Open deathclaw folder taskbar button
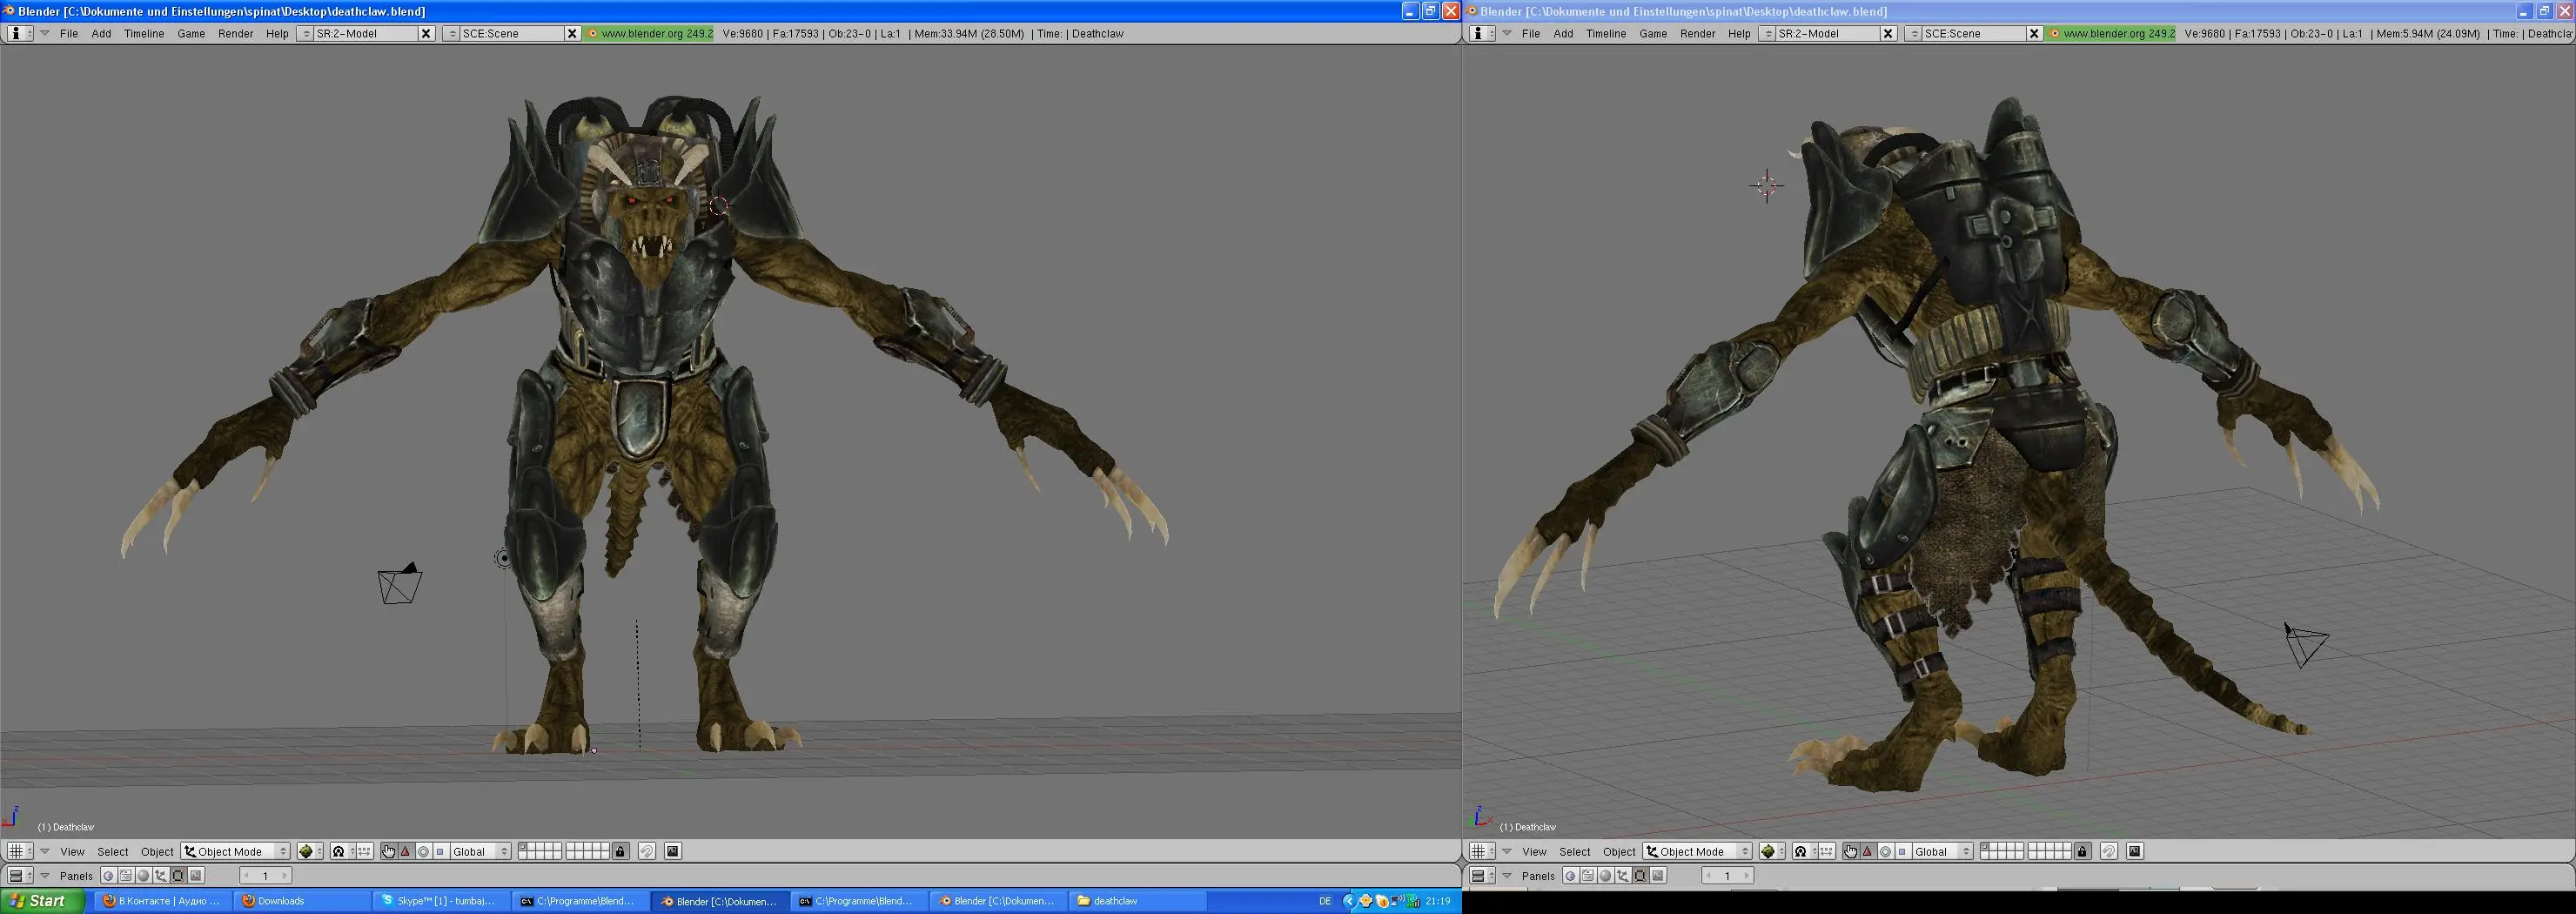 (x=1137, y=901)
